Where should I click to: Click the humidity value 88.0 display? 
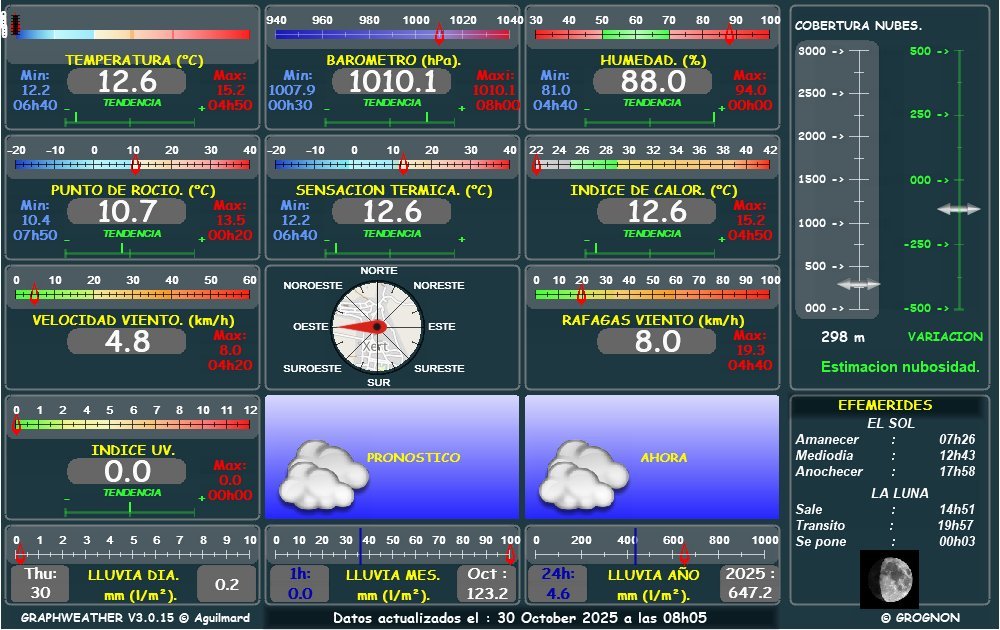point(652,81)
